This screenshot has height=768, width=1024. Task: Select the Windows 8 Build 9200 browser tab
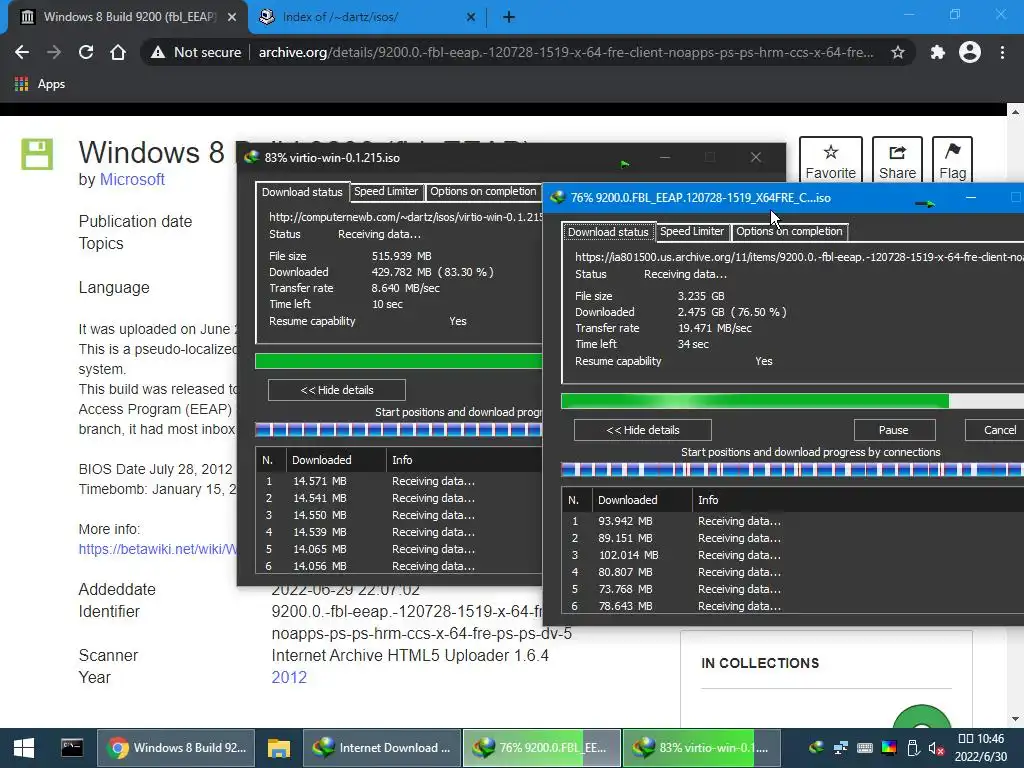129,17
